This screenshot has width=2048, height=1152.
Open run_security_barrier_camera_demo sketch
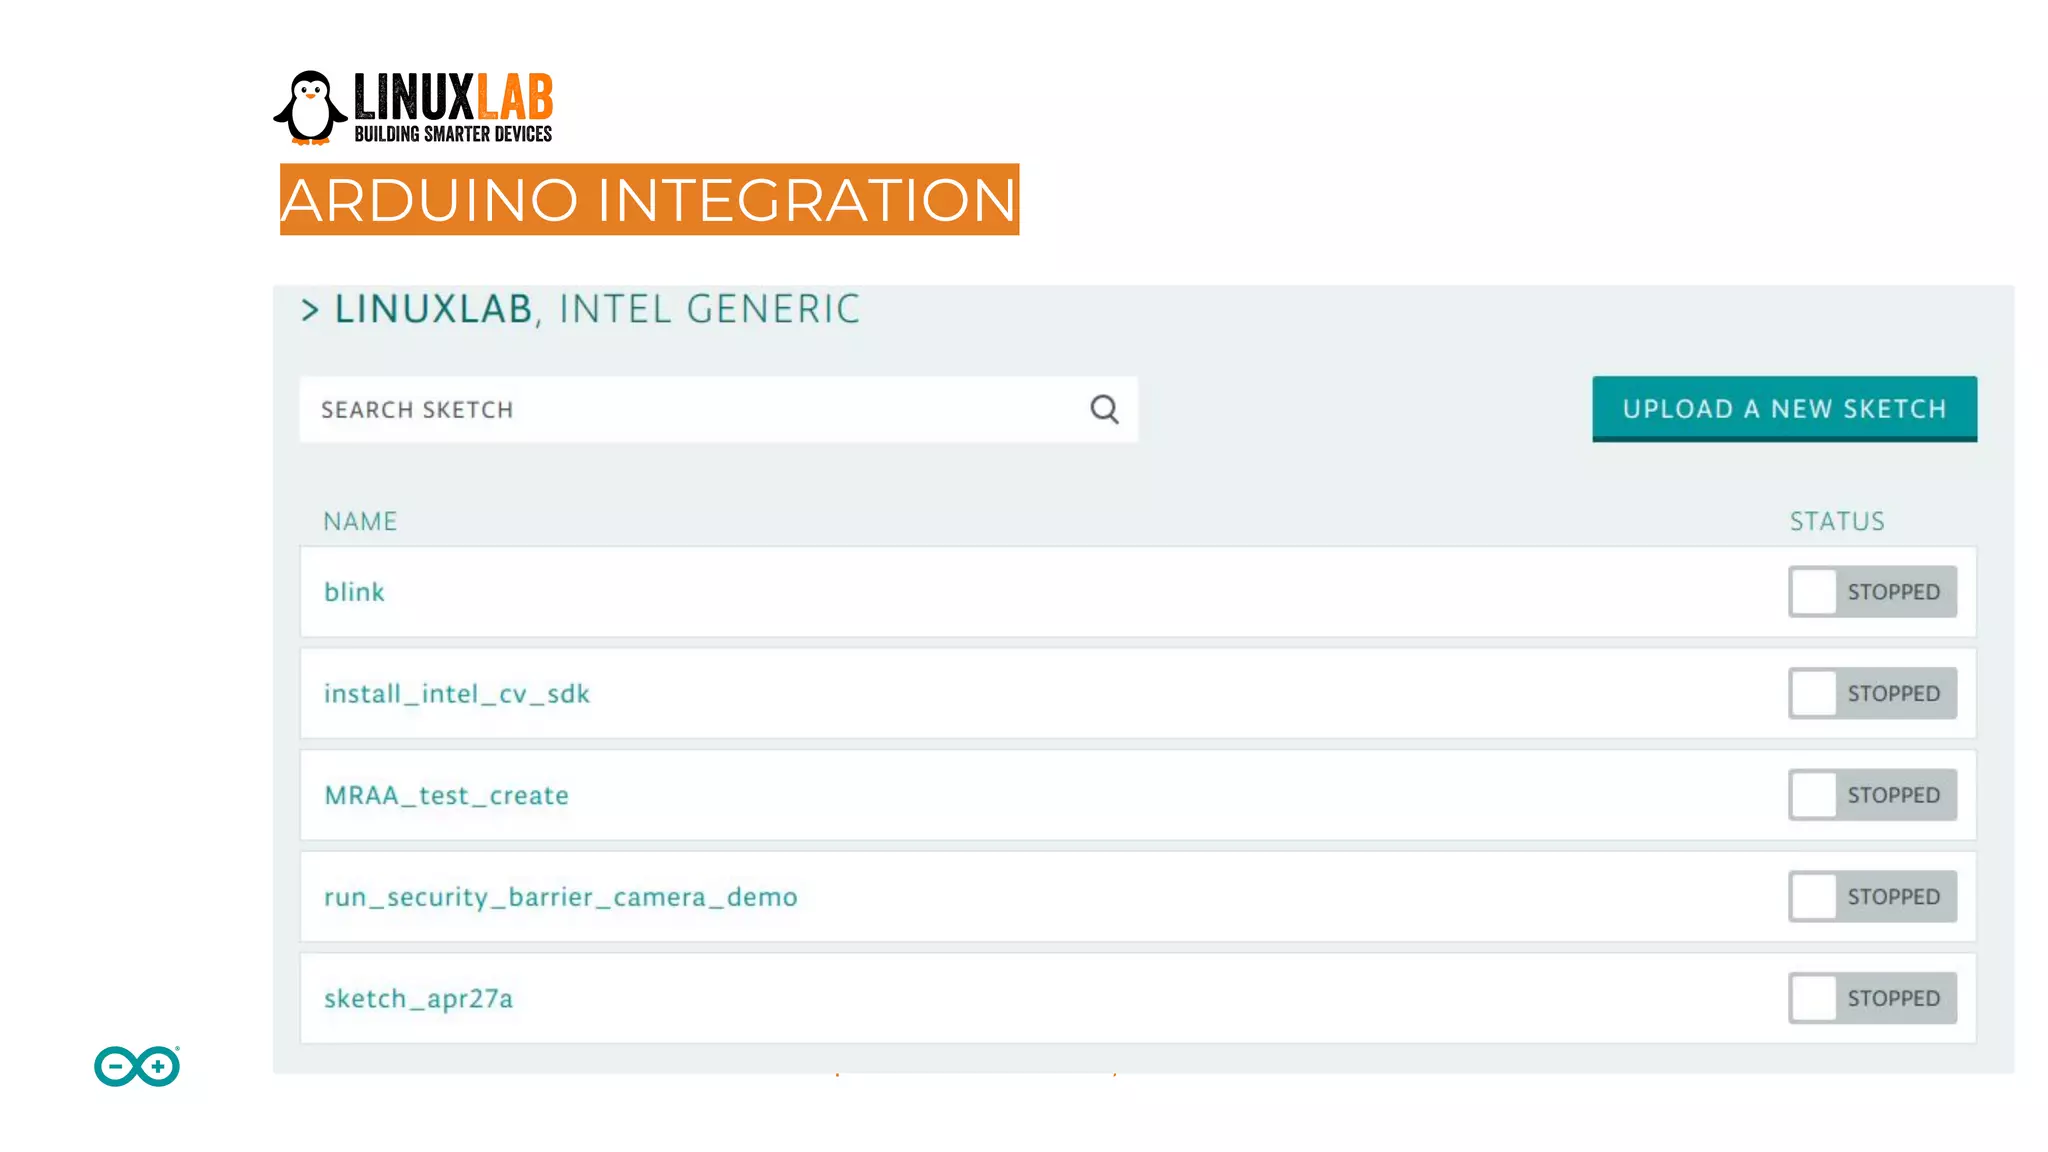560,897
